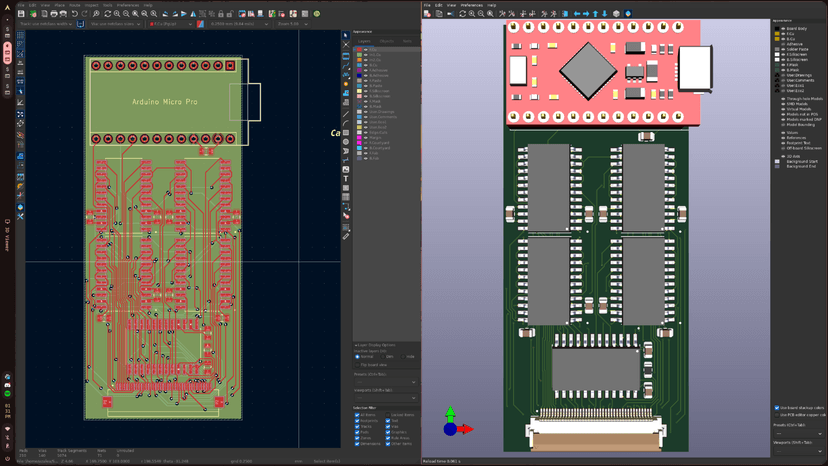This screenshot has height=466, width=828.
Task: Click the Save icon in PCB editor toolbar
Action: coord(21,14)
